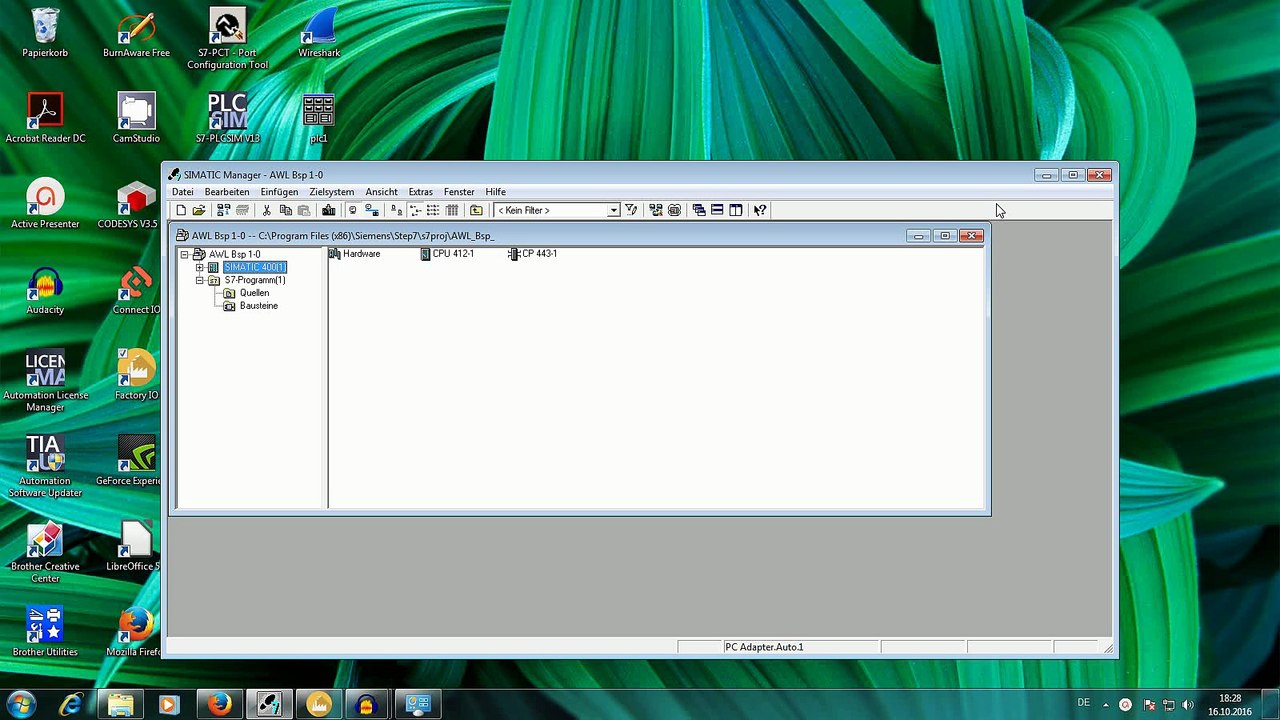
Task: Select the Bausteine folder in tree
Action: [259, 306]
